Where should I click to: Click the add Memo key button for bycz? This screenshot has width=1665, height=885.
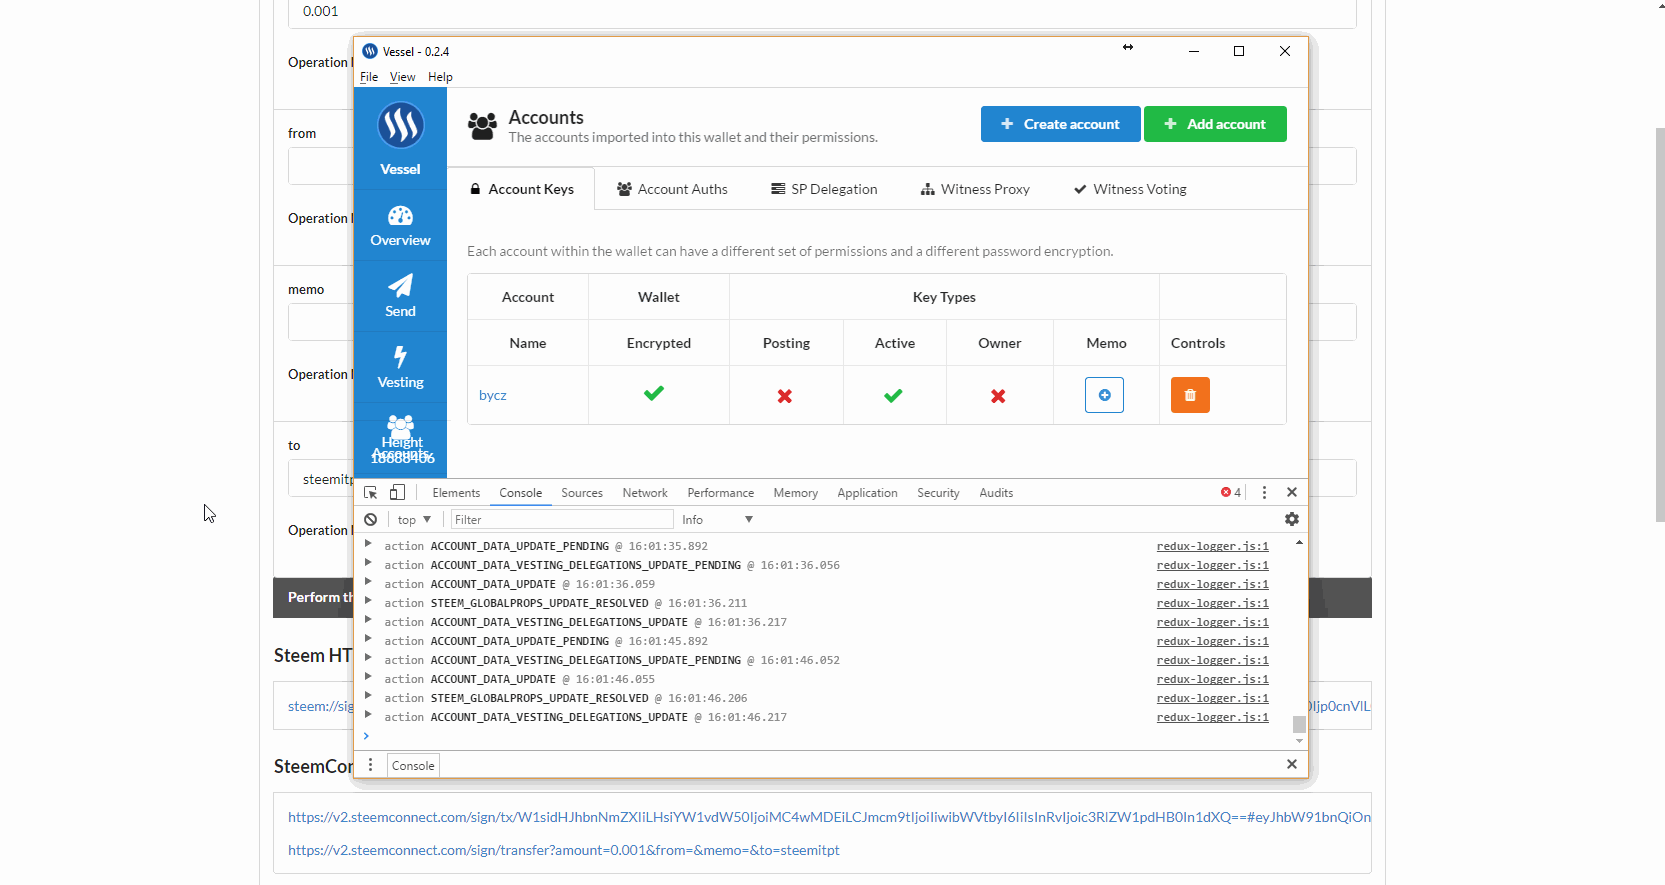click(x=1104, y=395)
